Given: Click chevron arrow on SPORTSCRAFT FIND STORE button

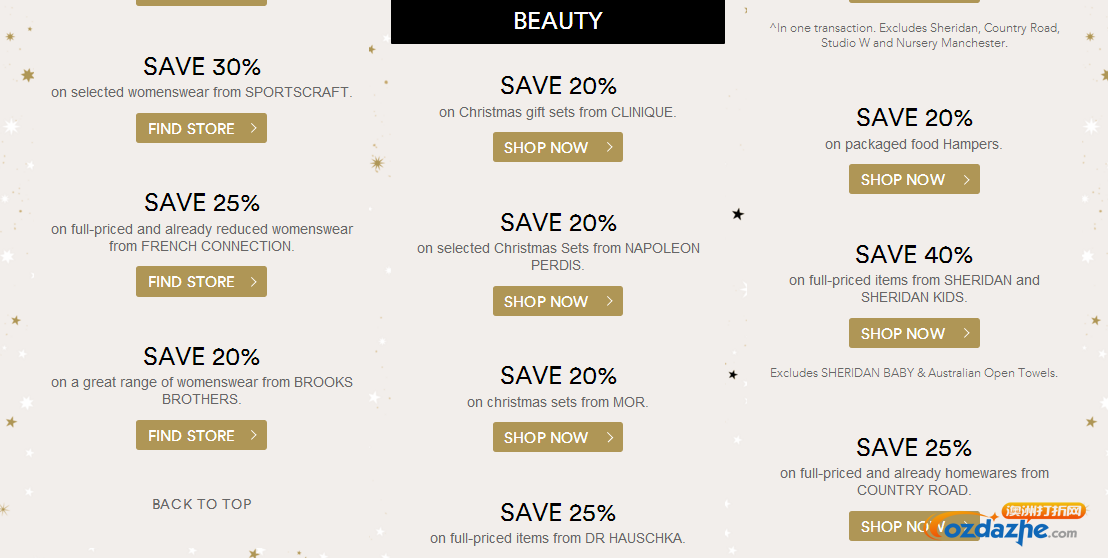Looking at the screenshot, I should (254, 128).
